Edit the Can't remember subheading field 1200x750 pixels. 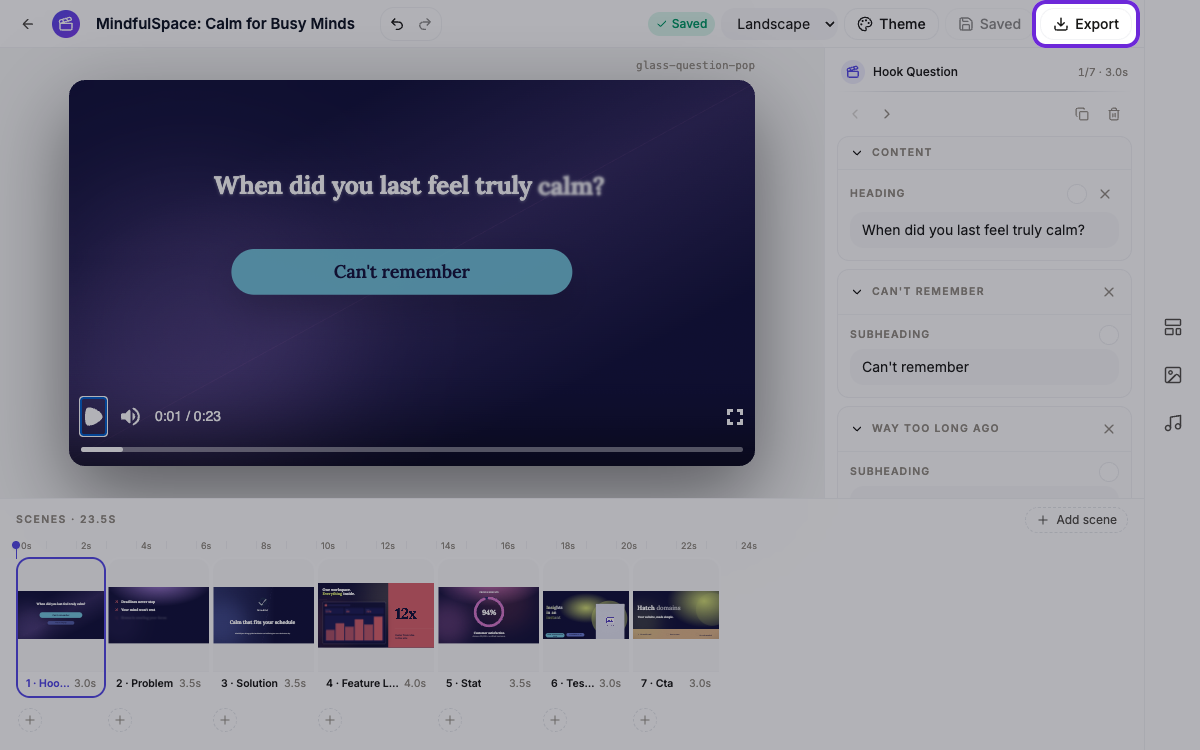(984, 367)
